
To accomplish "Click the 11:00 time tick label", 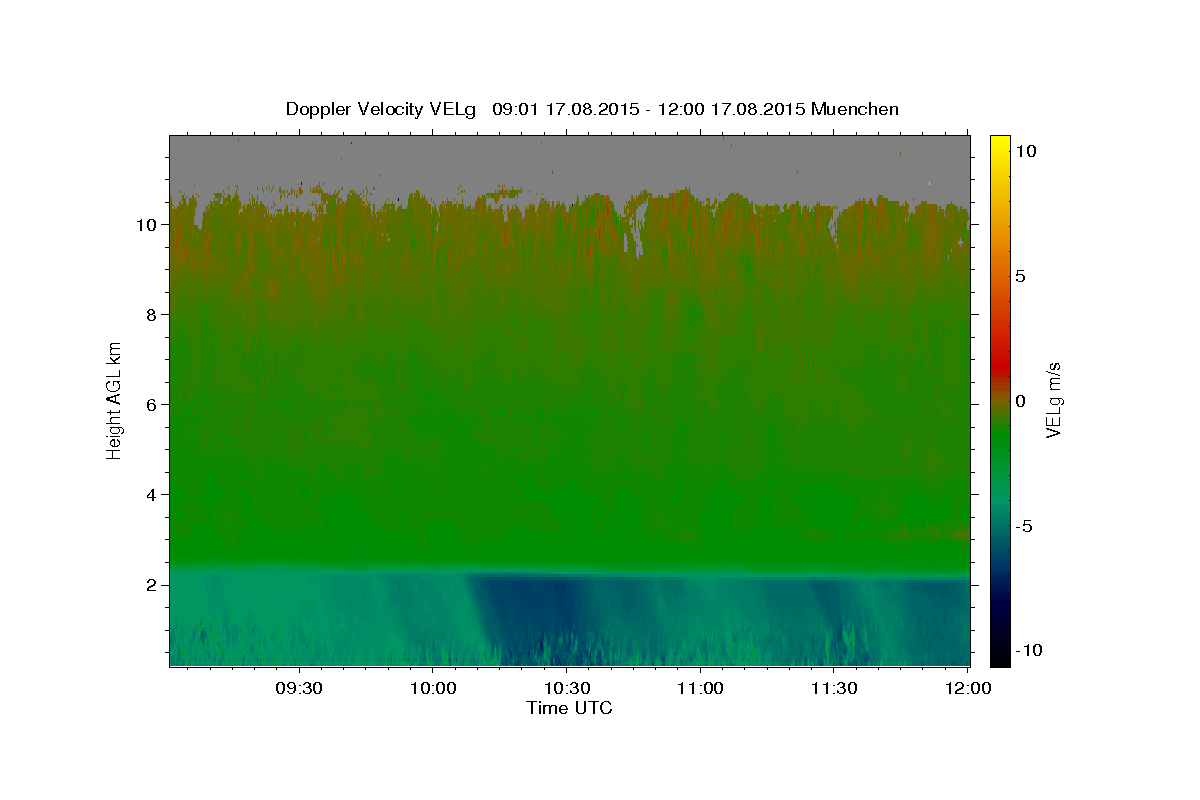I will point(700,688).
